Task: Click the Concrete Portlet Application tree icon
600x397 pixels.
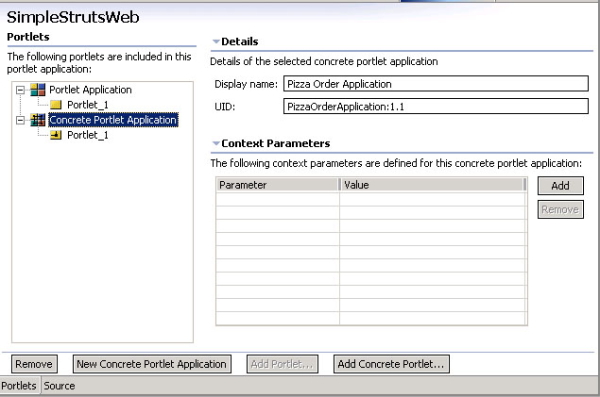Action: tap(38, 120)
